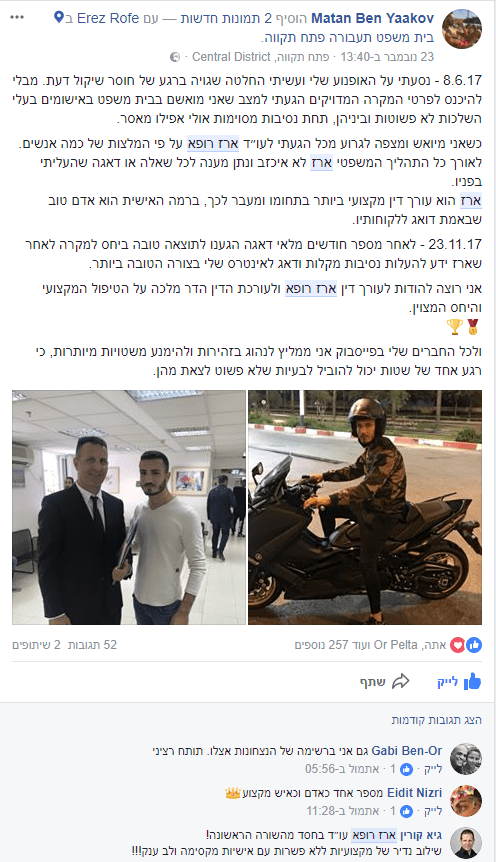
Task: Open the Matan Ben Yaakov profile link
Action: (x=372, y=18)
